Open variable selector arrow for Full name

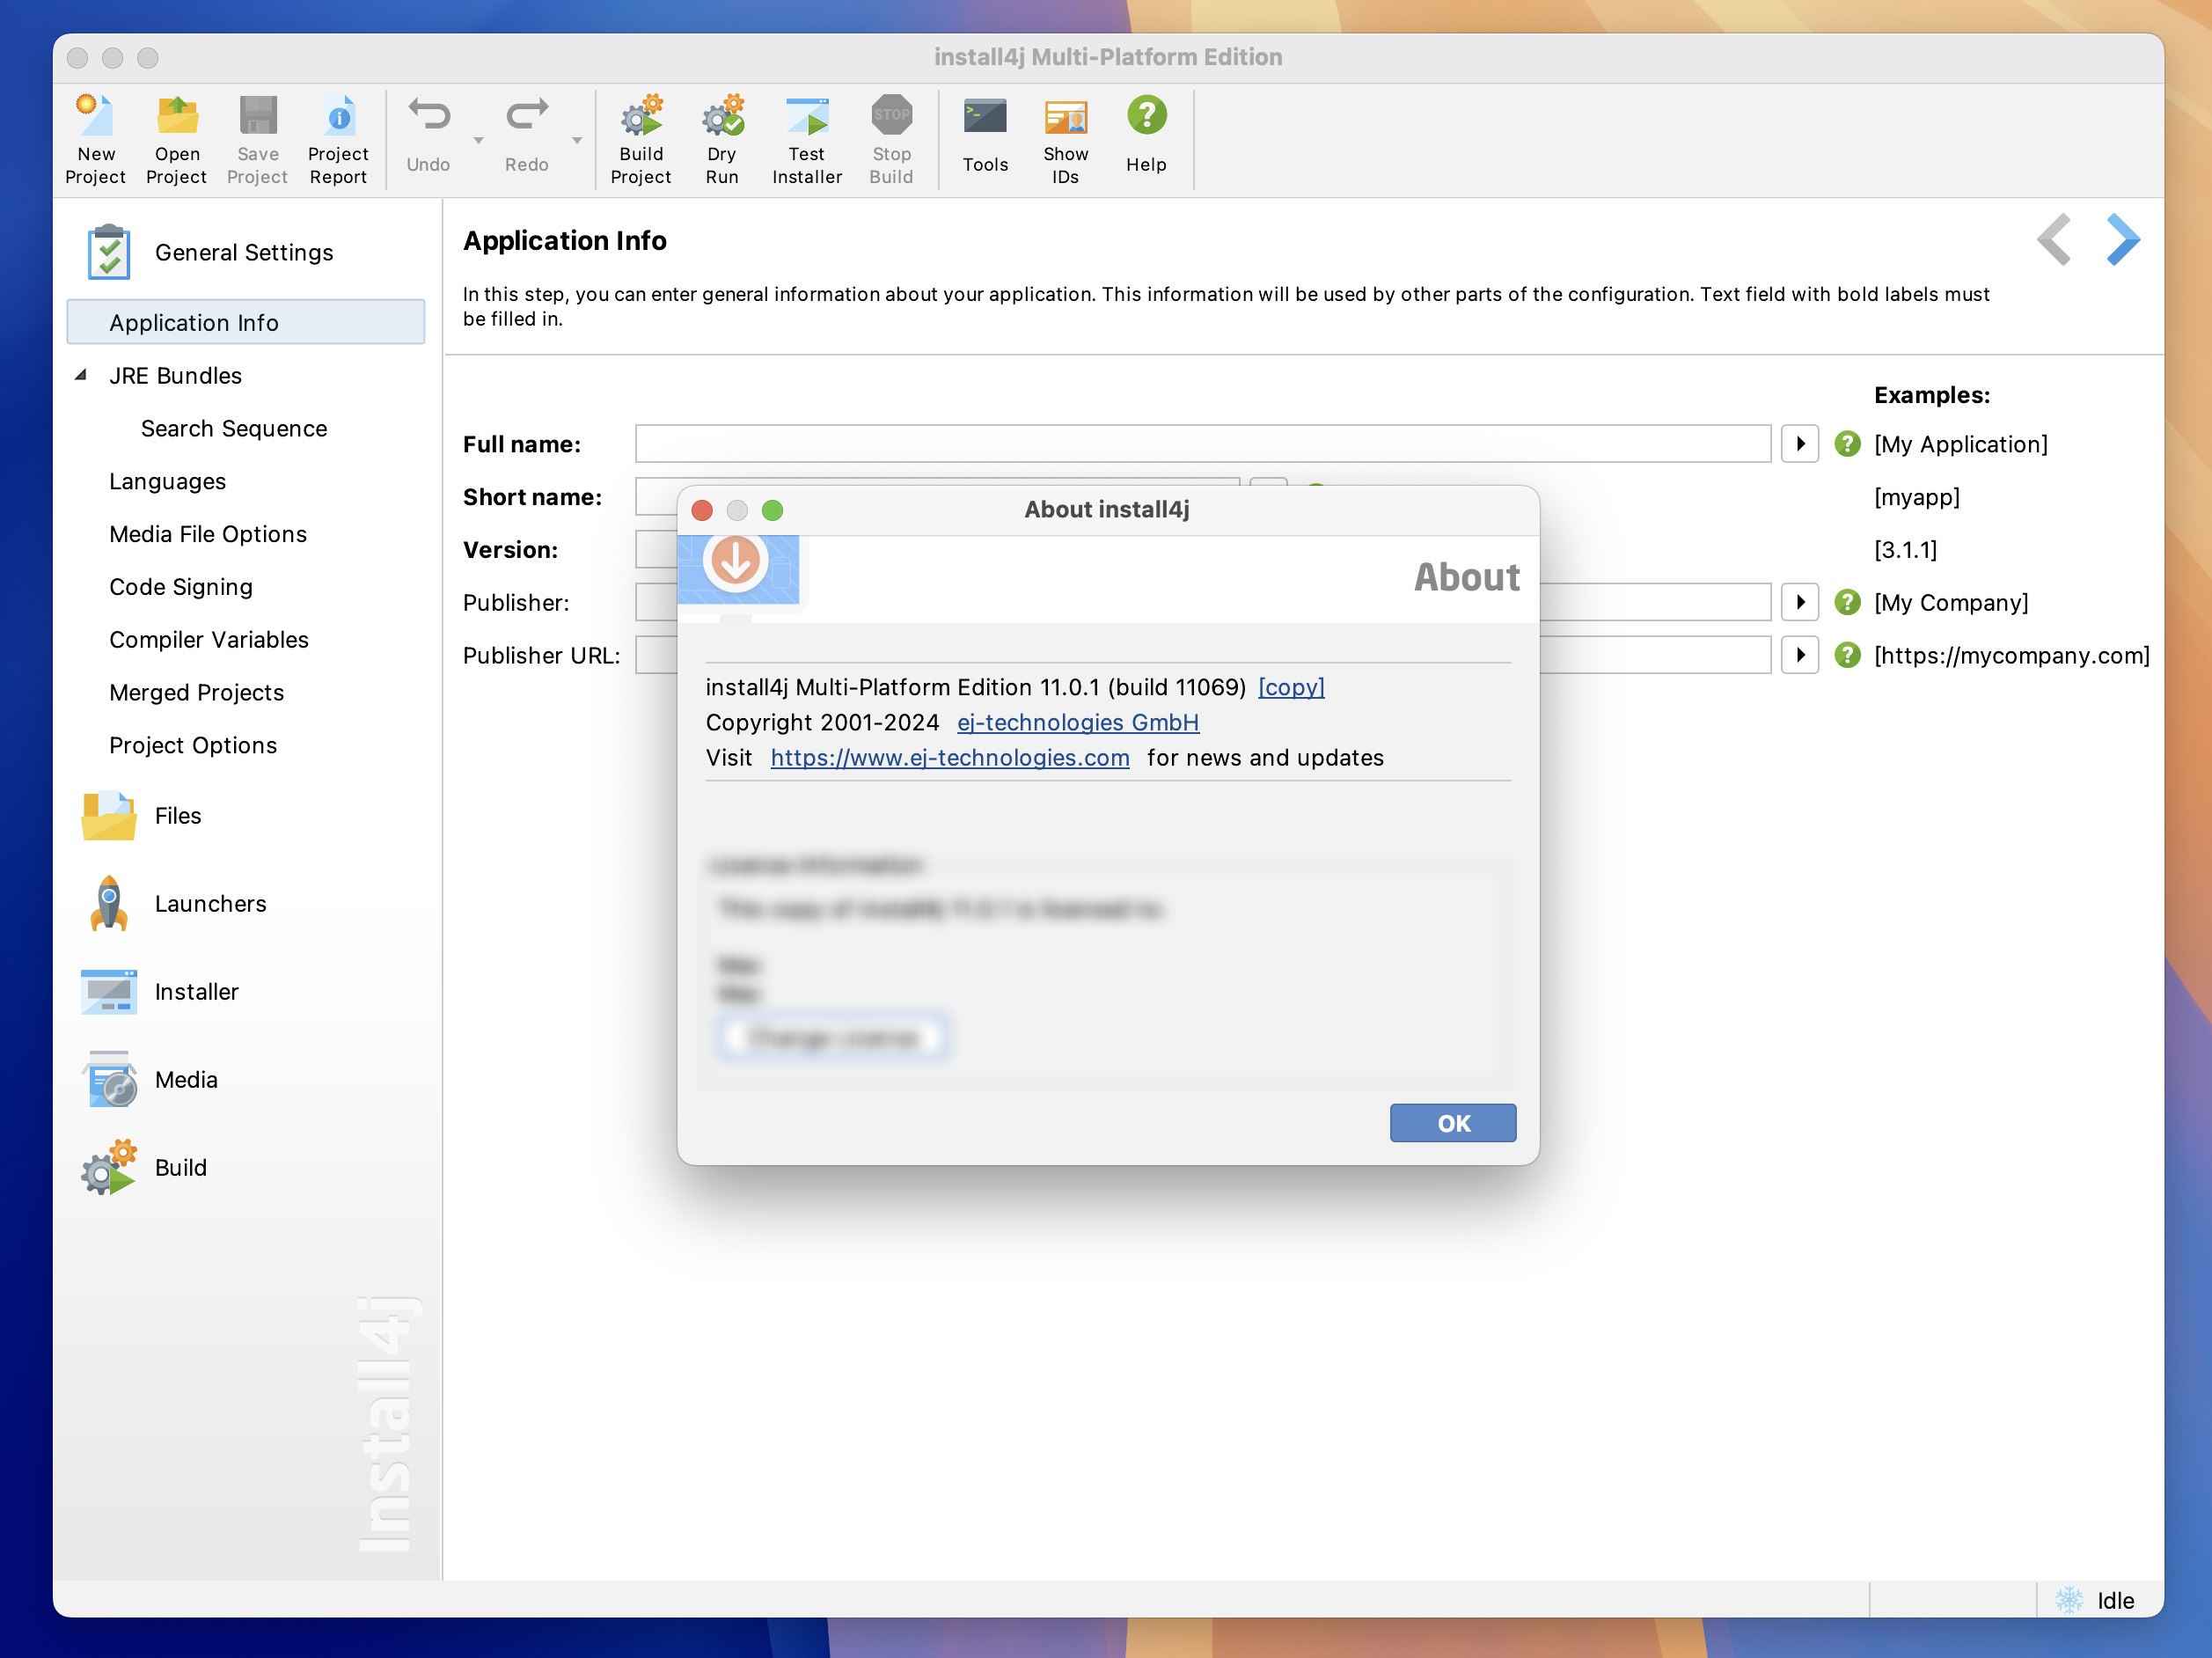(x=1800, y=444)
